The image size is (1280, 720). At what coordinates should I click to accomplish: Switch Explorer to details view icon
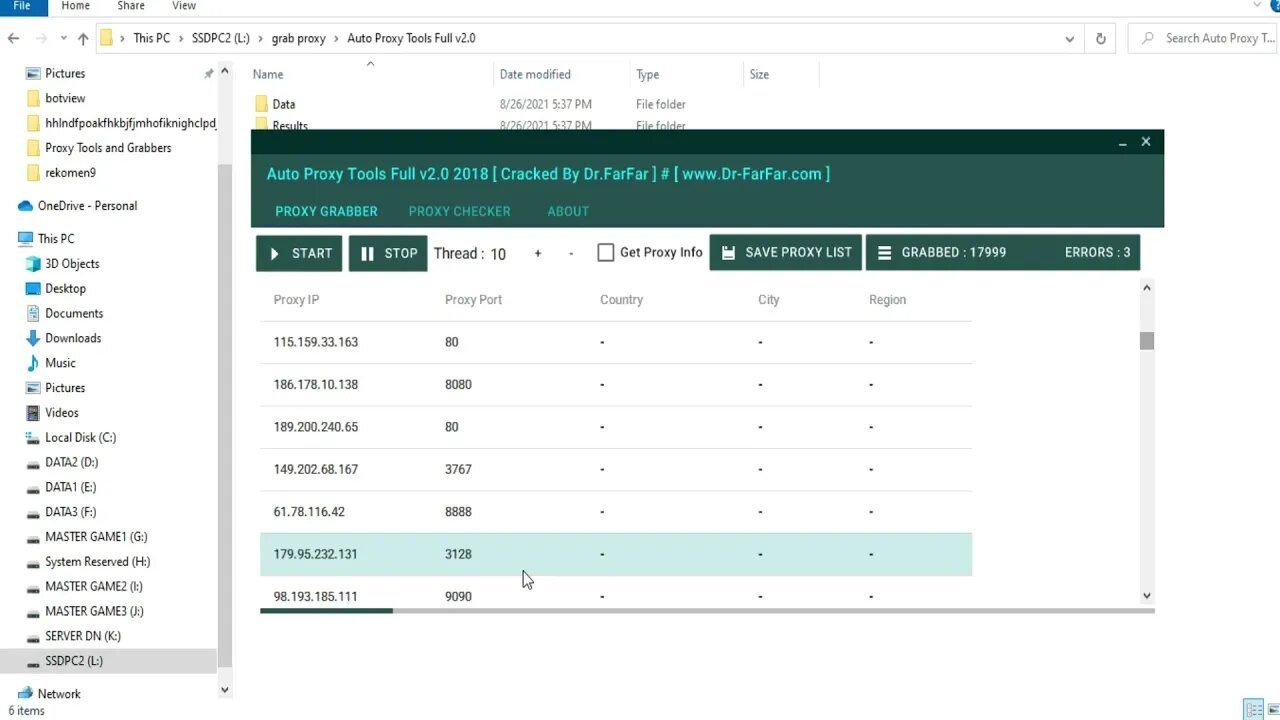[1253, 710]
